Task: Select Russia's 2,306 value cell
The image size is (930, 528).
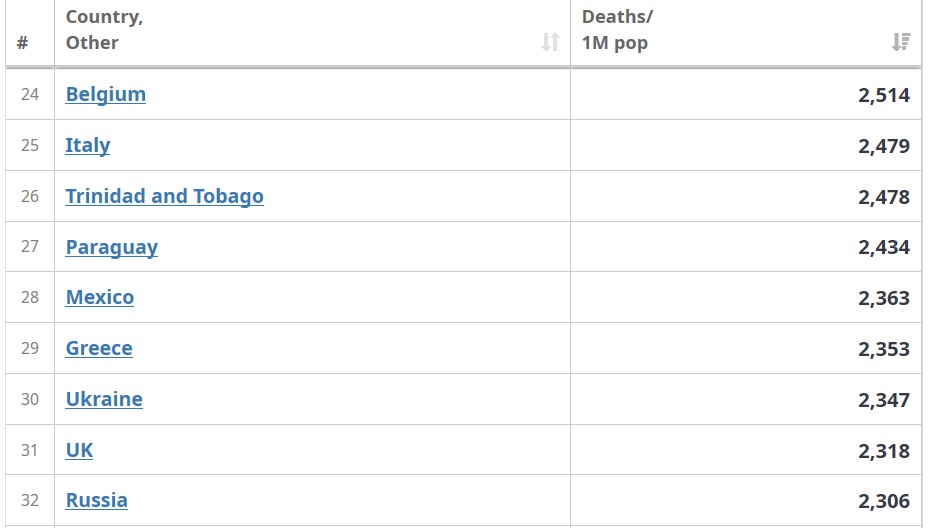Action: pyautogui.click(x=746, y=500)
